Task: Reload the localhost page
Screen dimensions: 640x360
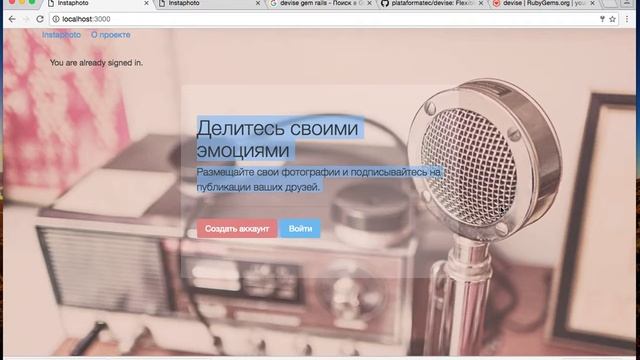Action: (40, 19)
